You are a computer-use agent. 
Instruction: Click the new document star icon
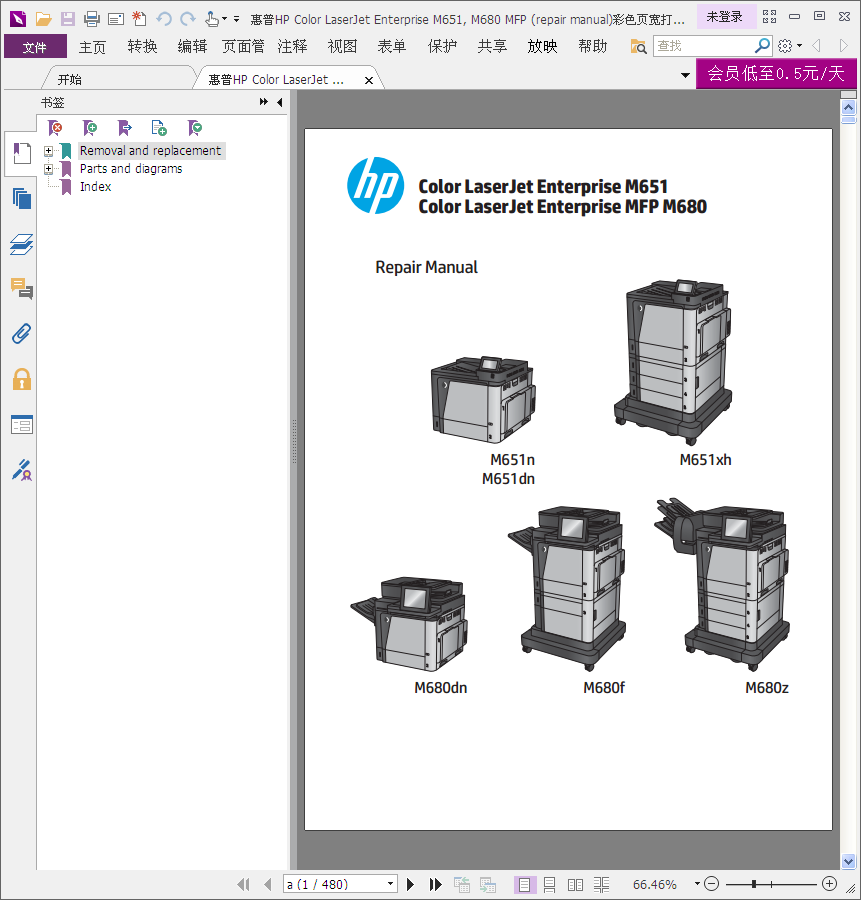pyautogui.click(x=139, y=19)
